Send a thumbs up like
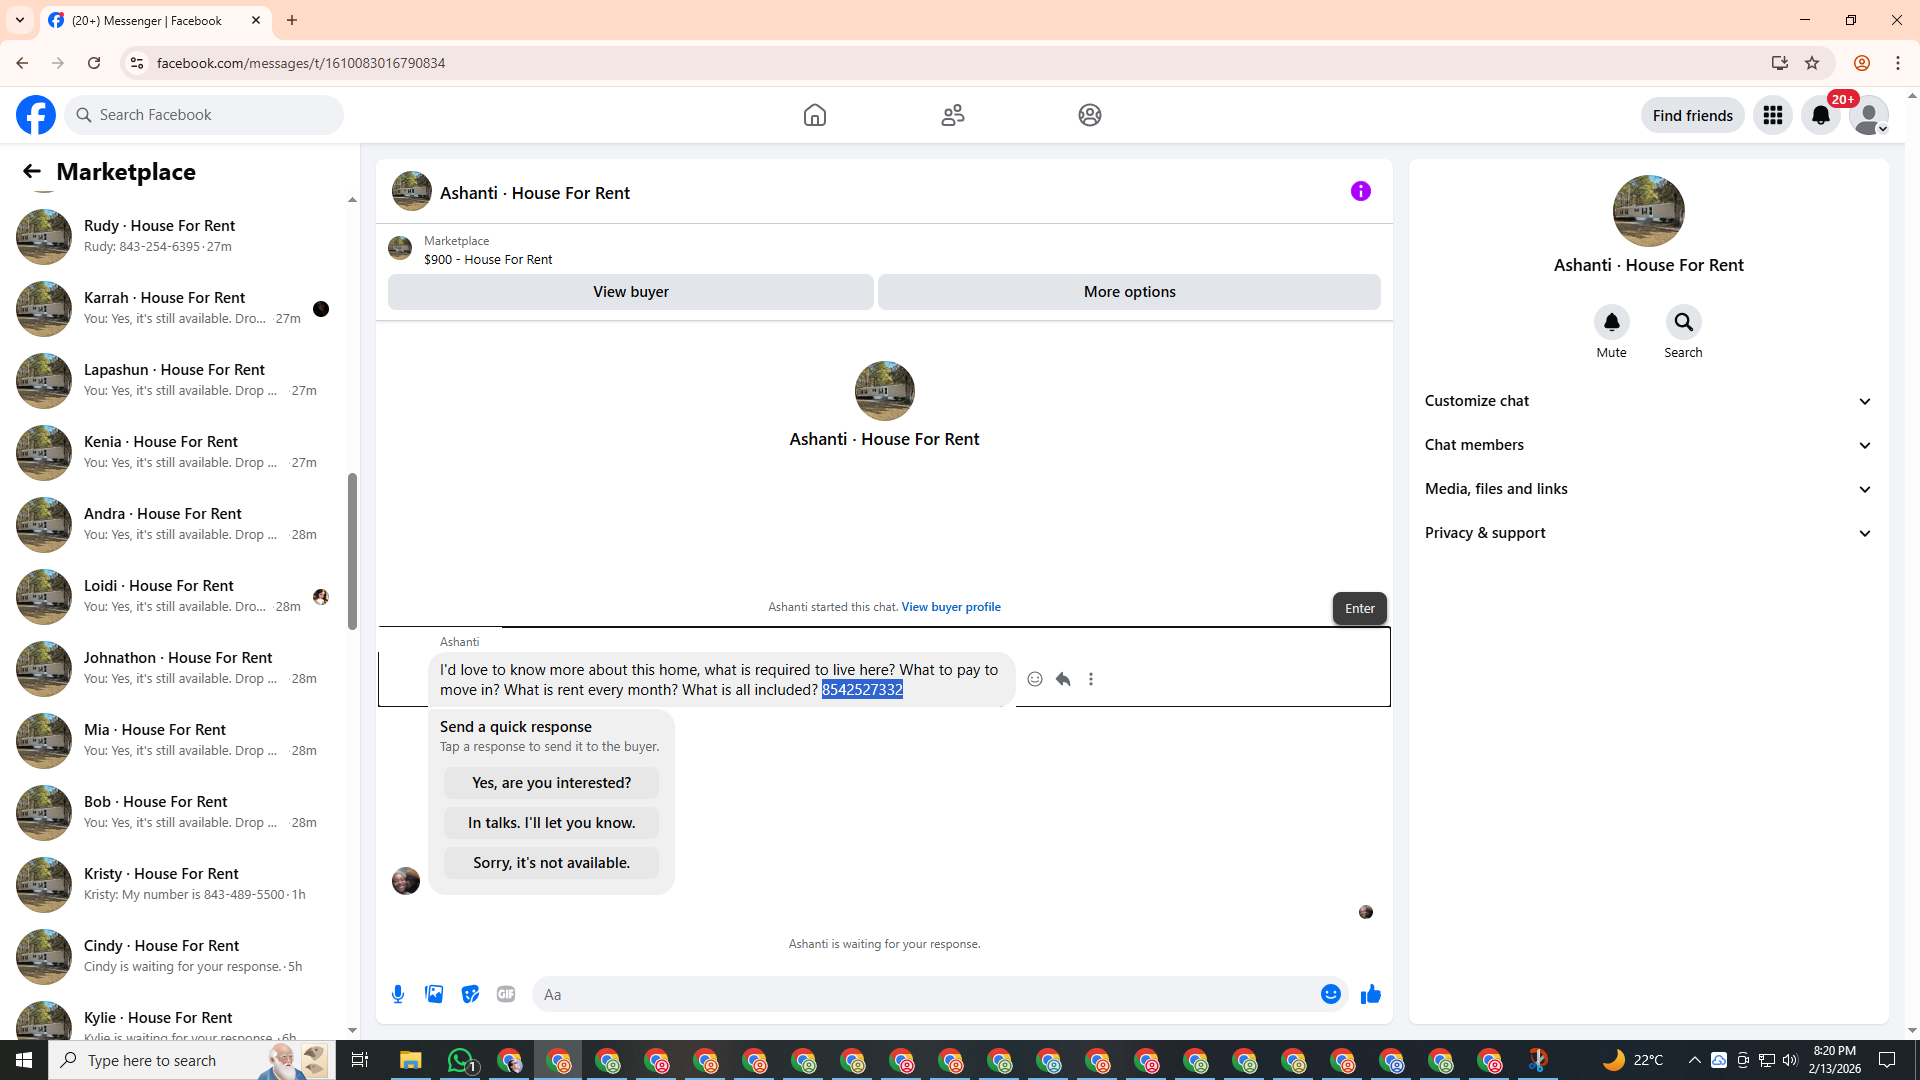Screen dimensions: 1920x1080 click(x=1370, y=994)
